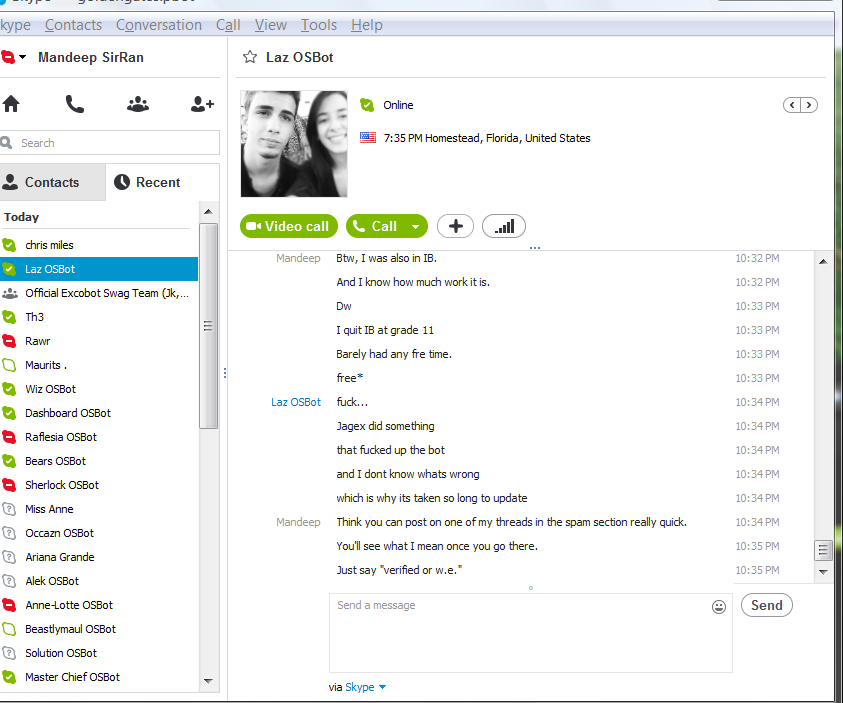
Task: Click the vertical sidebar splitter handle
Action: tap(225, 372)
